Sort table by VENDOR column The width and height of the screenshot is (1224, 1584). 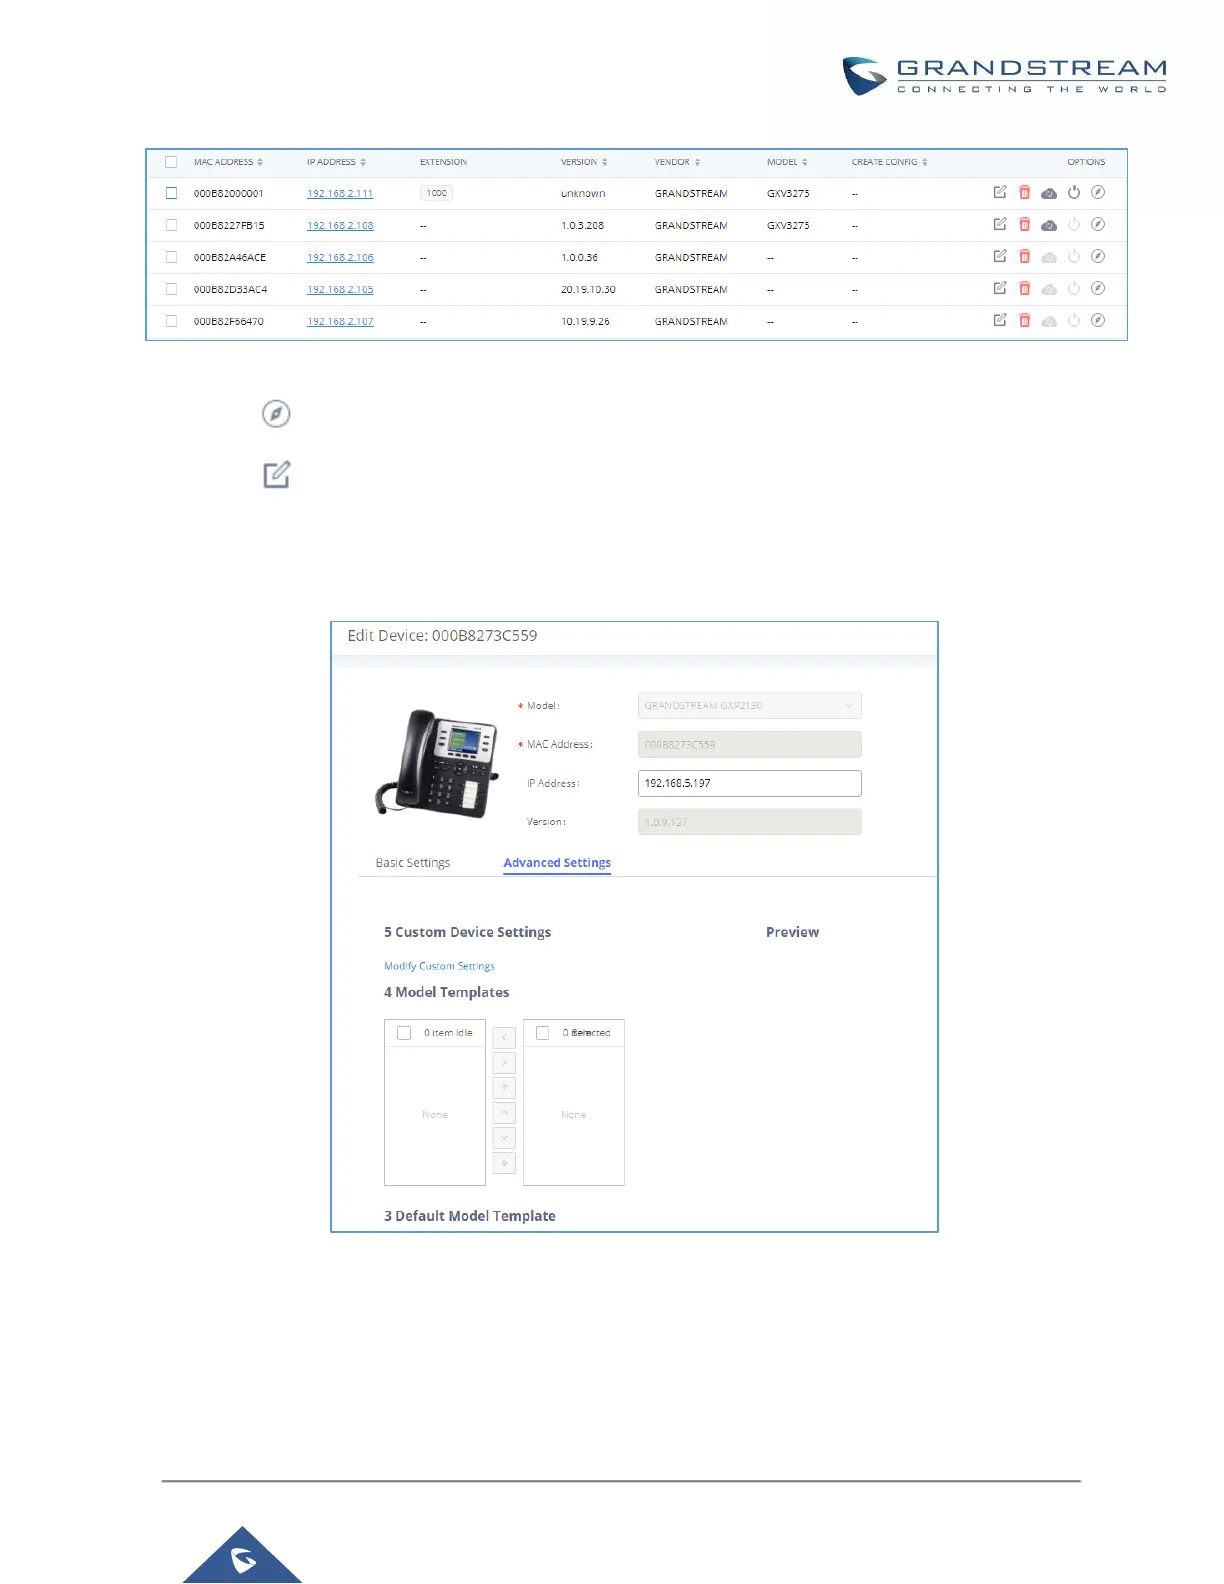coord(677,162)
